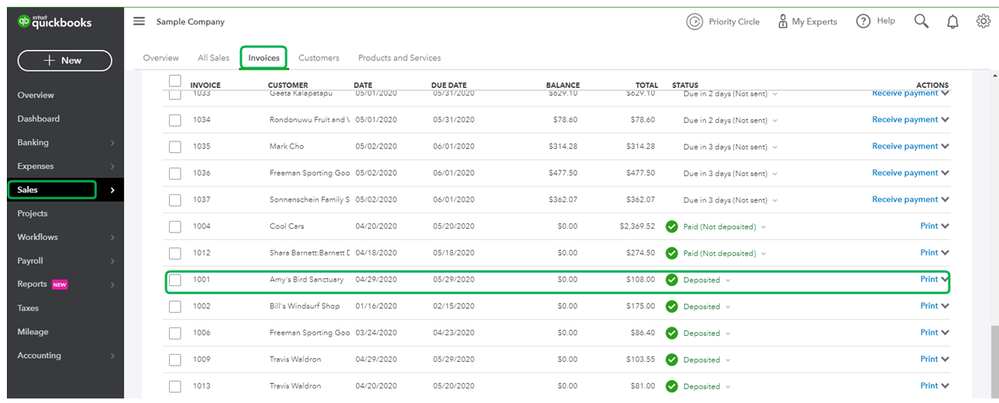Image resolution: width=999 pixels, height=403 pixels.
Task: Switch to the Invoices tab
Action: pos(264,58)
